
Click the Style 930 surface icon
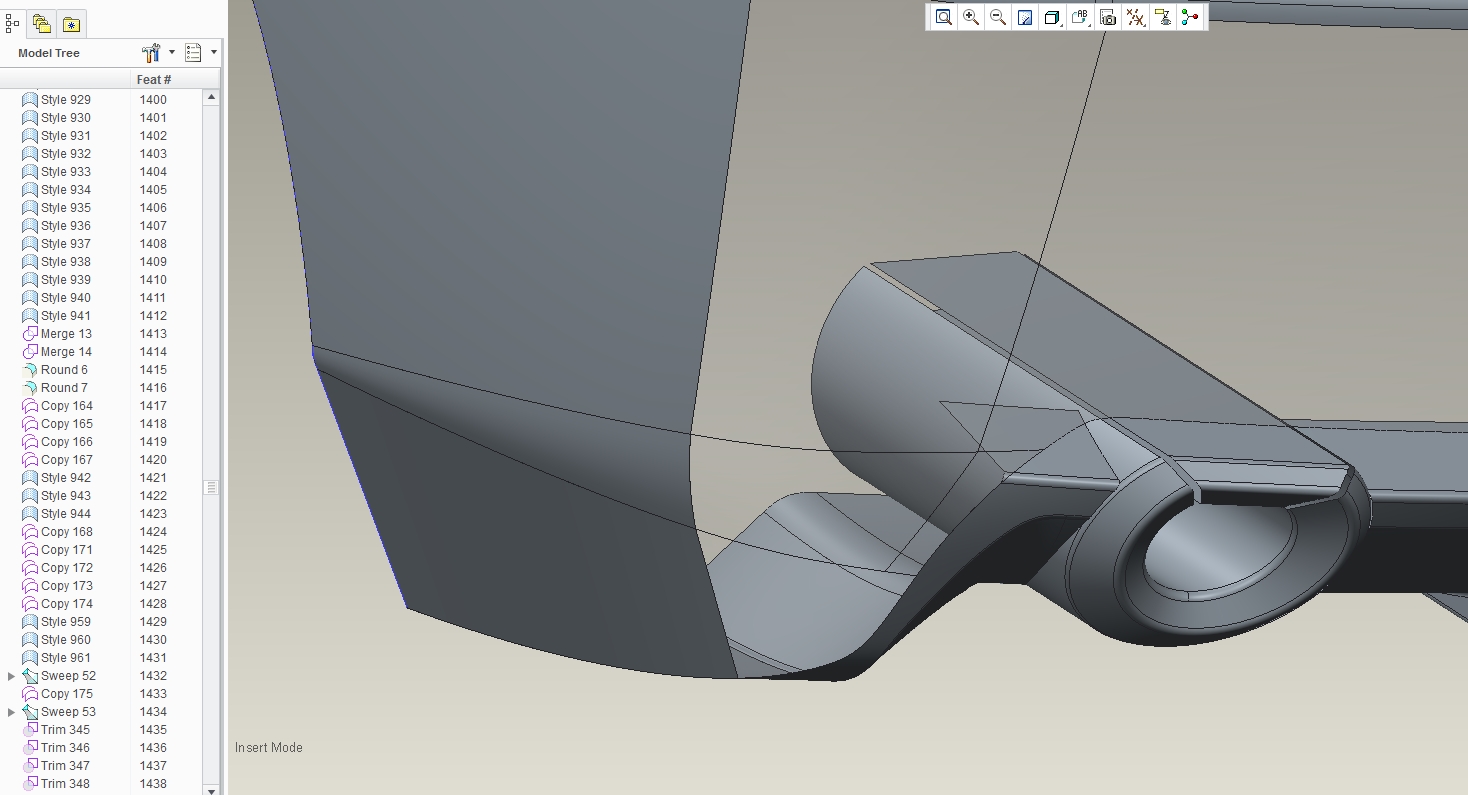pos(30,118)
